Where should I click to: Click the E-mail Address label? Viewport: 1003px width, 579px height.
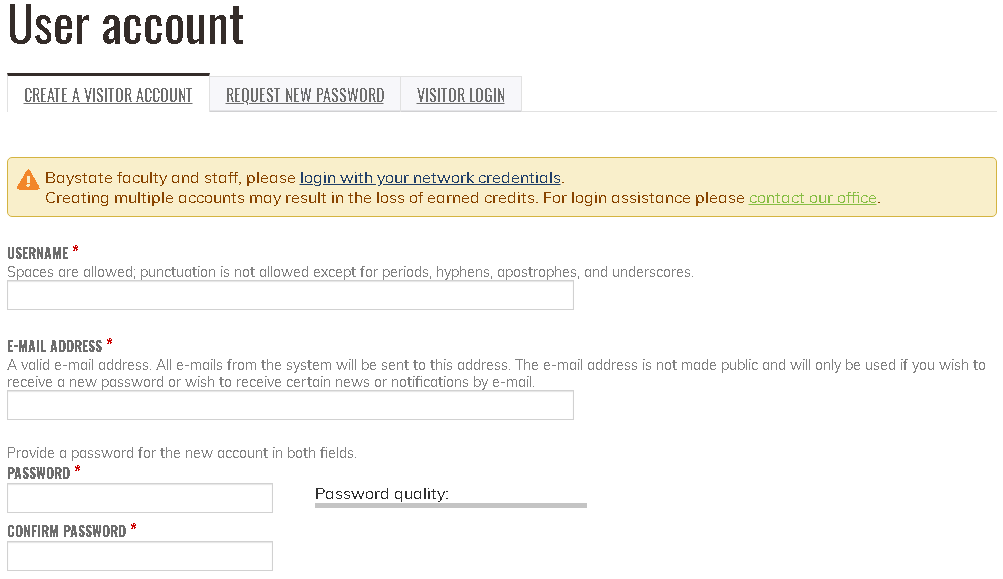54,346
